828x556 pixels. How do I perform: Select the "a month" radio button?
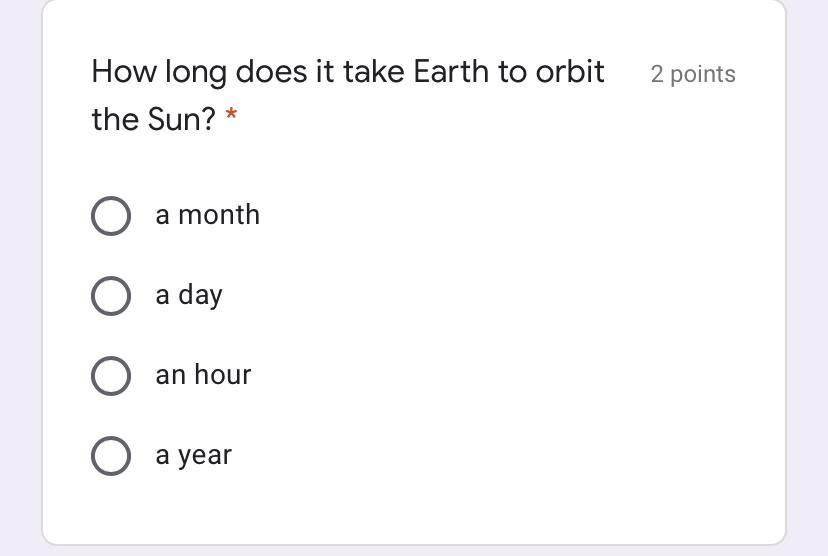point(110,216)
